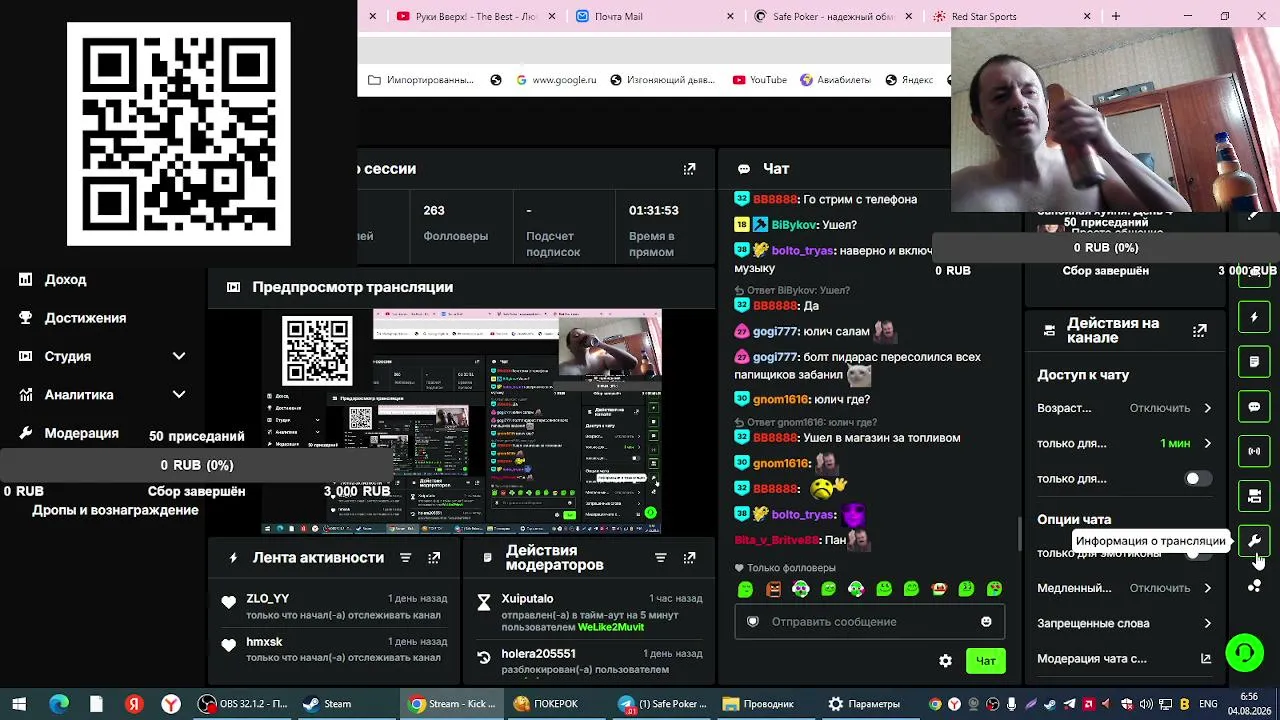Toggle the third только для switch
The height and width of the screenshot is (720, 1280).
pyautogui.click(x=1197, y=479)
